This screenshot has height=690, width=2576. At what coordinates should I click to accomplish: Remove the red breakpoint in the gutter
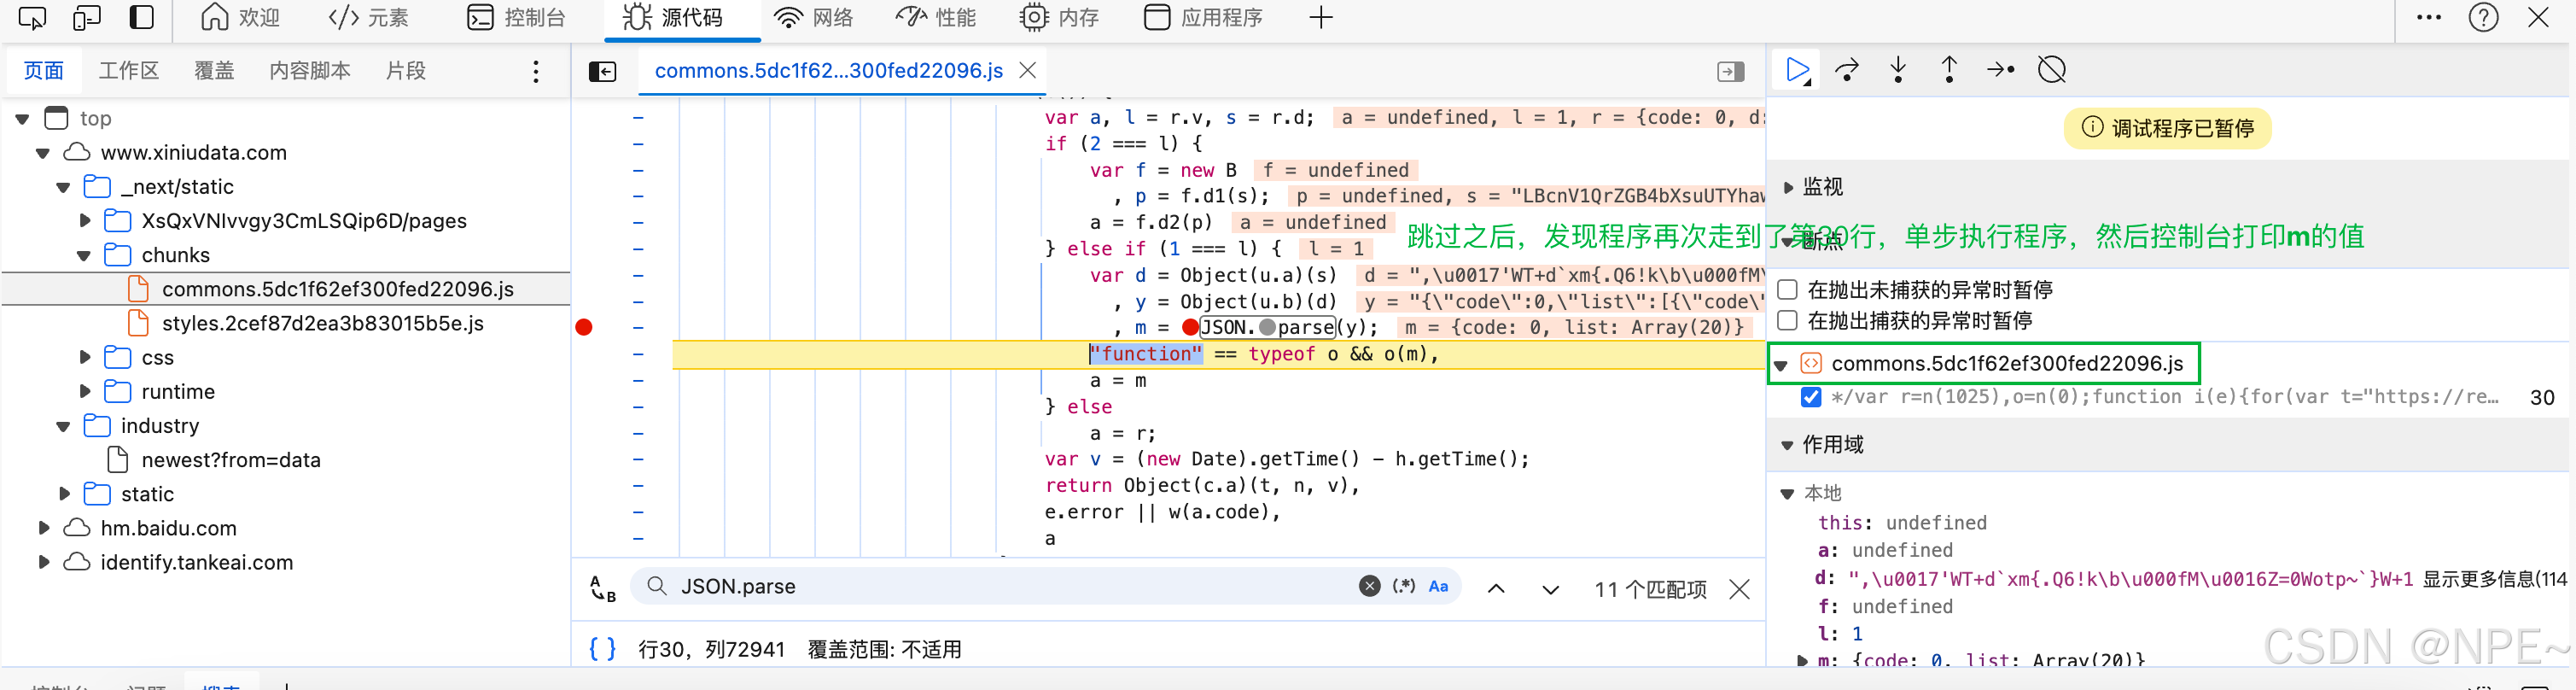click(584, 328)
